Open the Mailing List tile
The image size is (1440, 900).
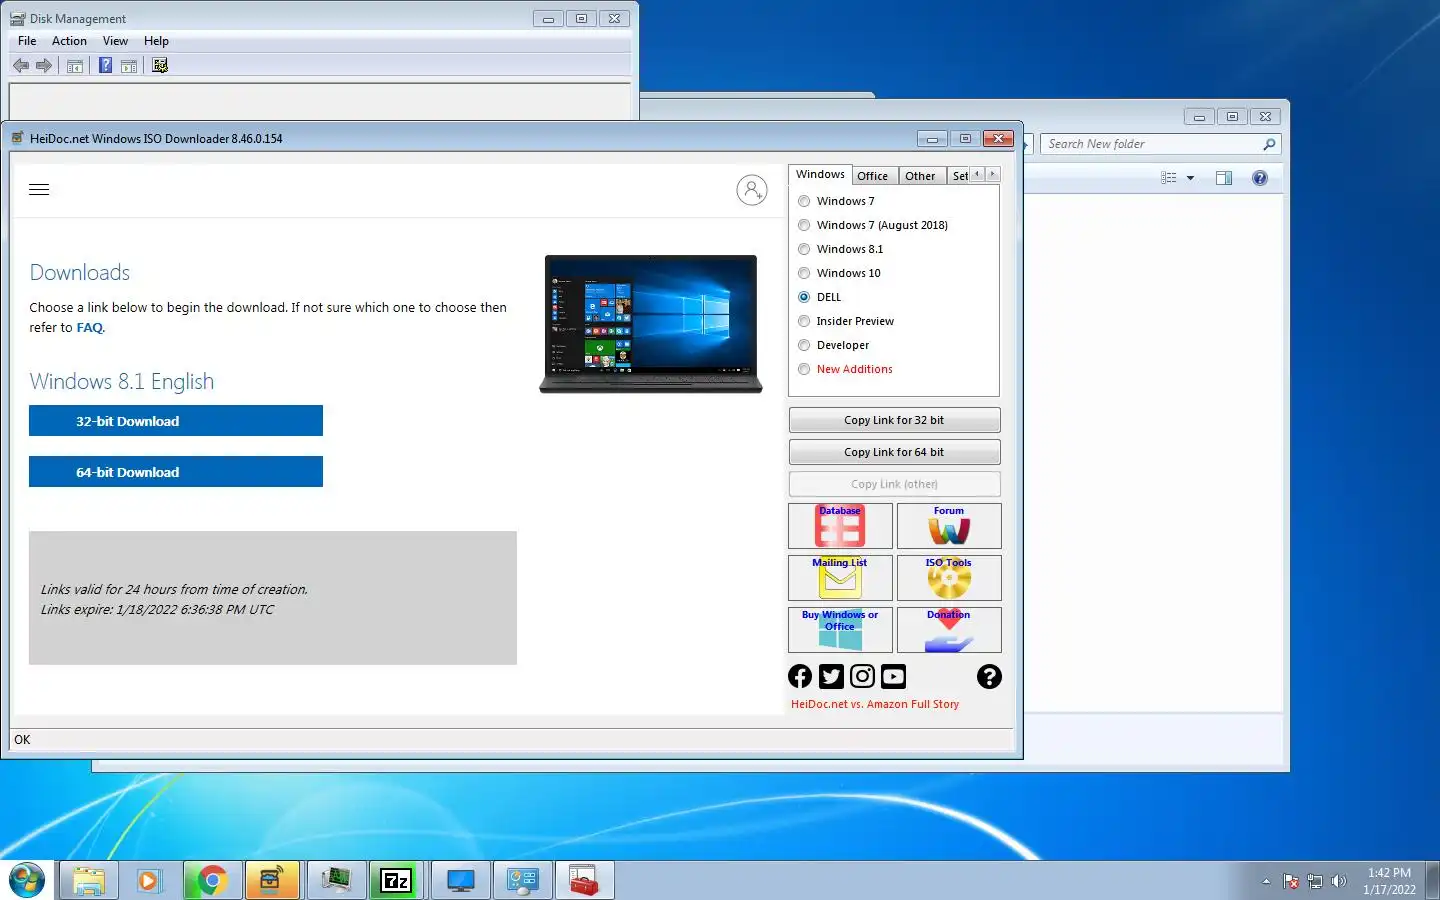[x=840, y=578]
